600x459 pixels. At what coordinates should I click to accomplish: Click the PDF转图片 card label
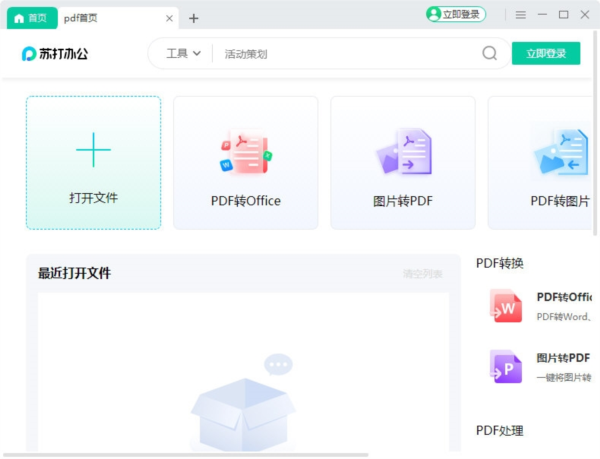click(x=560, y=201)
